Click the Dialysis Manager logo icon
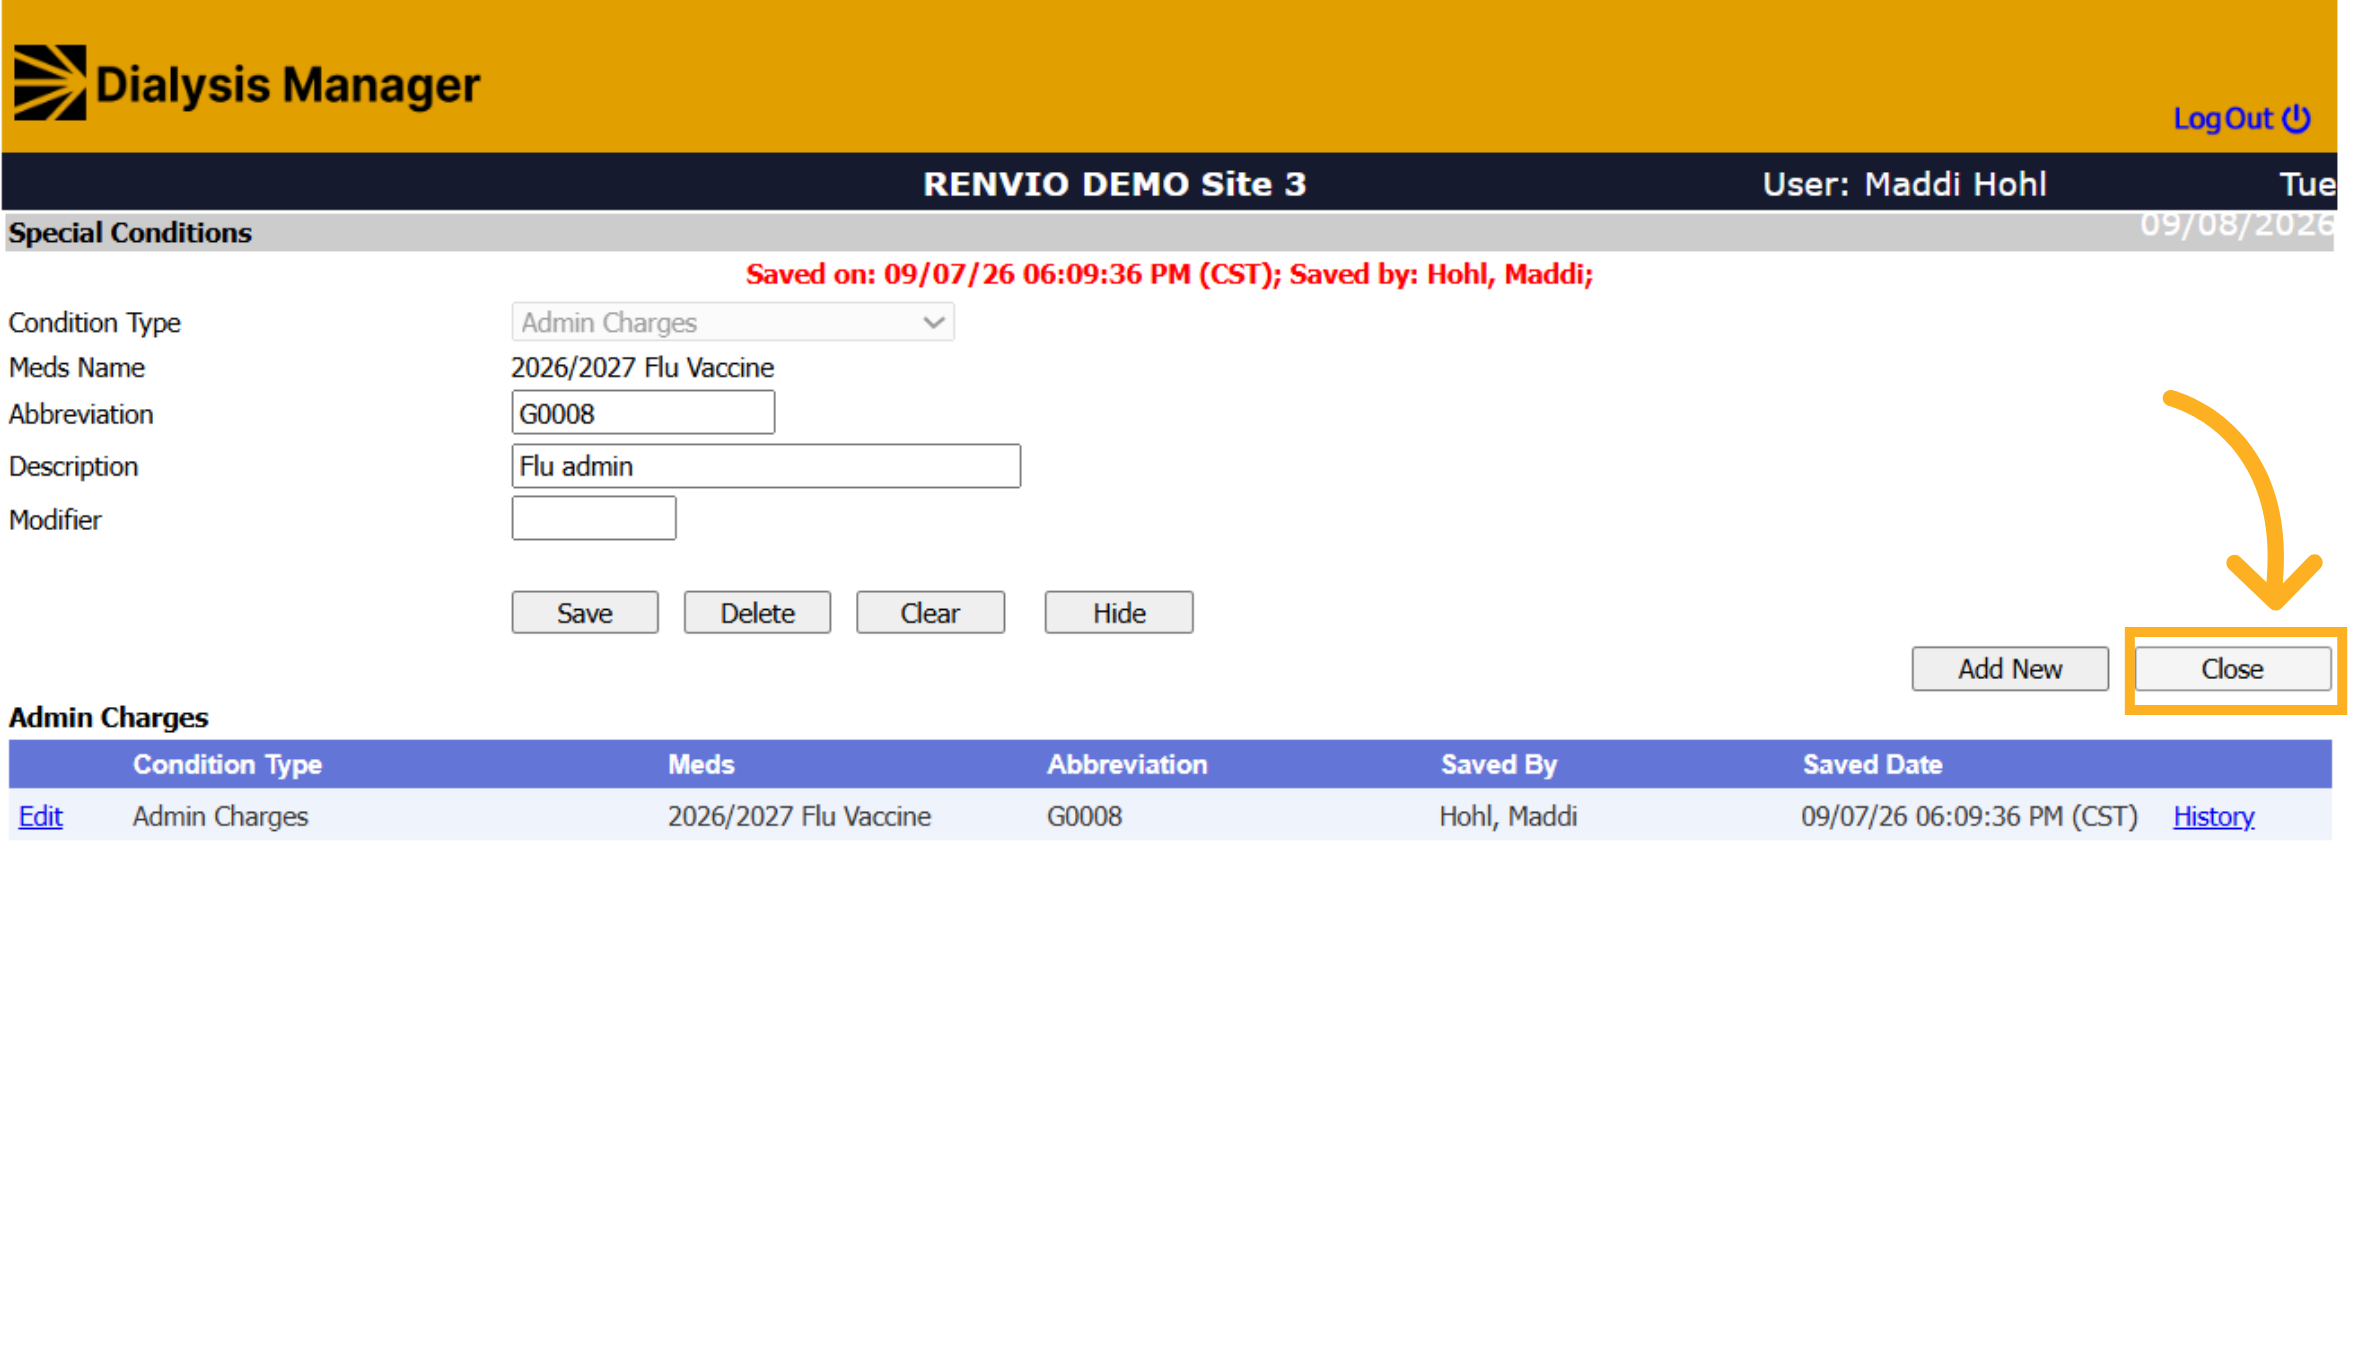 [50, 83]
